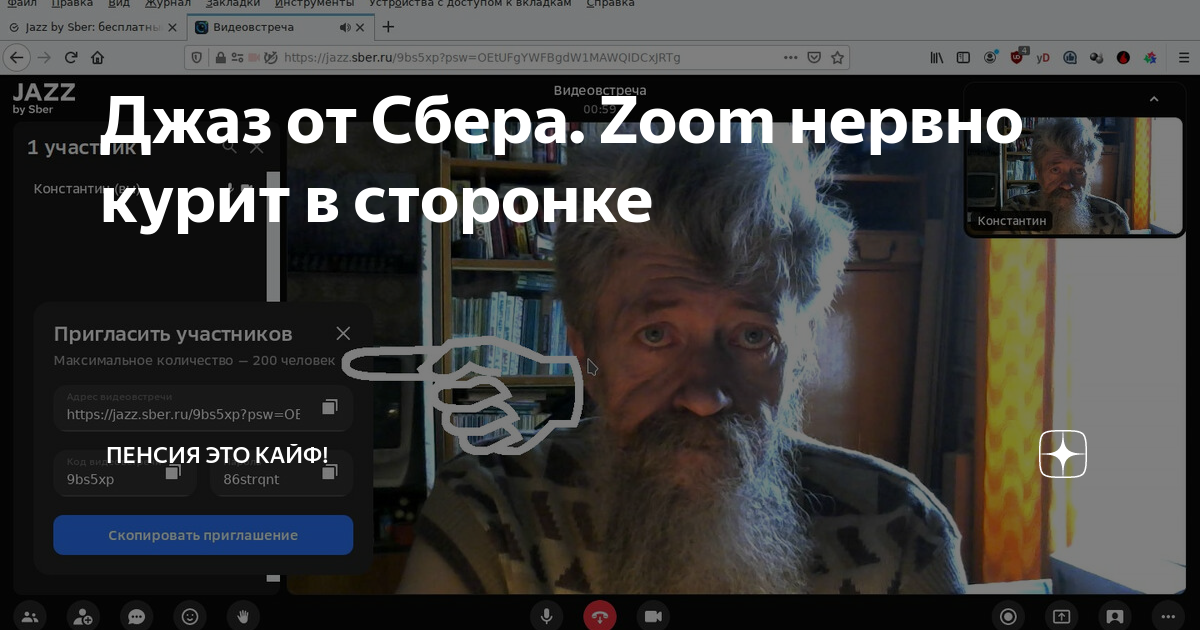
Task: Click the Скопировать приглашение button
Action: (203, 535)
